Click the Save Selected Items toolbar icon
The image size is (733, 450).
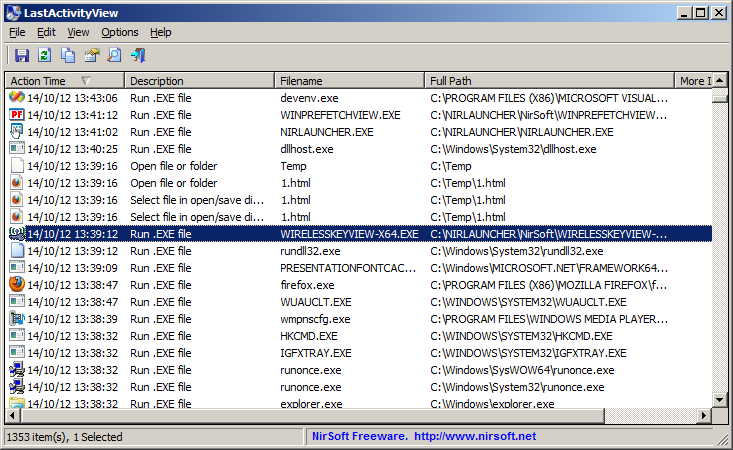[22, 56]
